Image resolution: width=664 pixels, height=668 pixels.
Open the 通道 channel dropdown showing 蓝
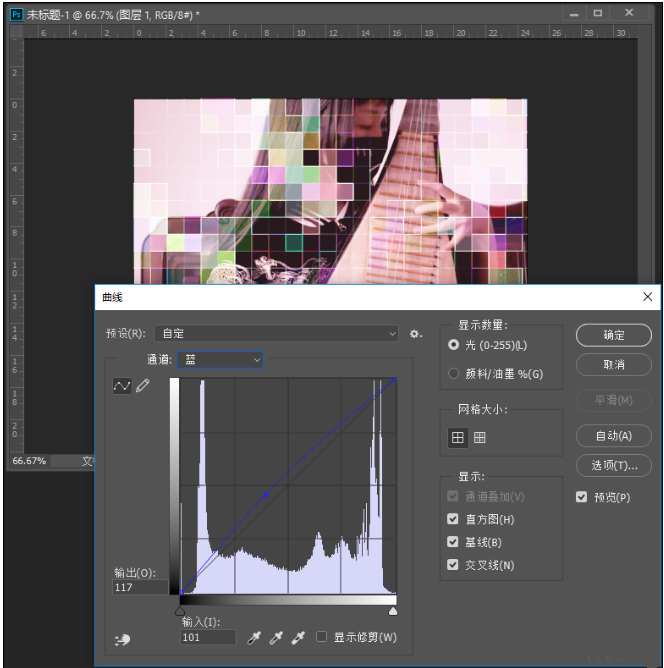[x=220, y=360]
